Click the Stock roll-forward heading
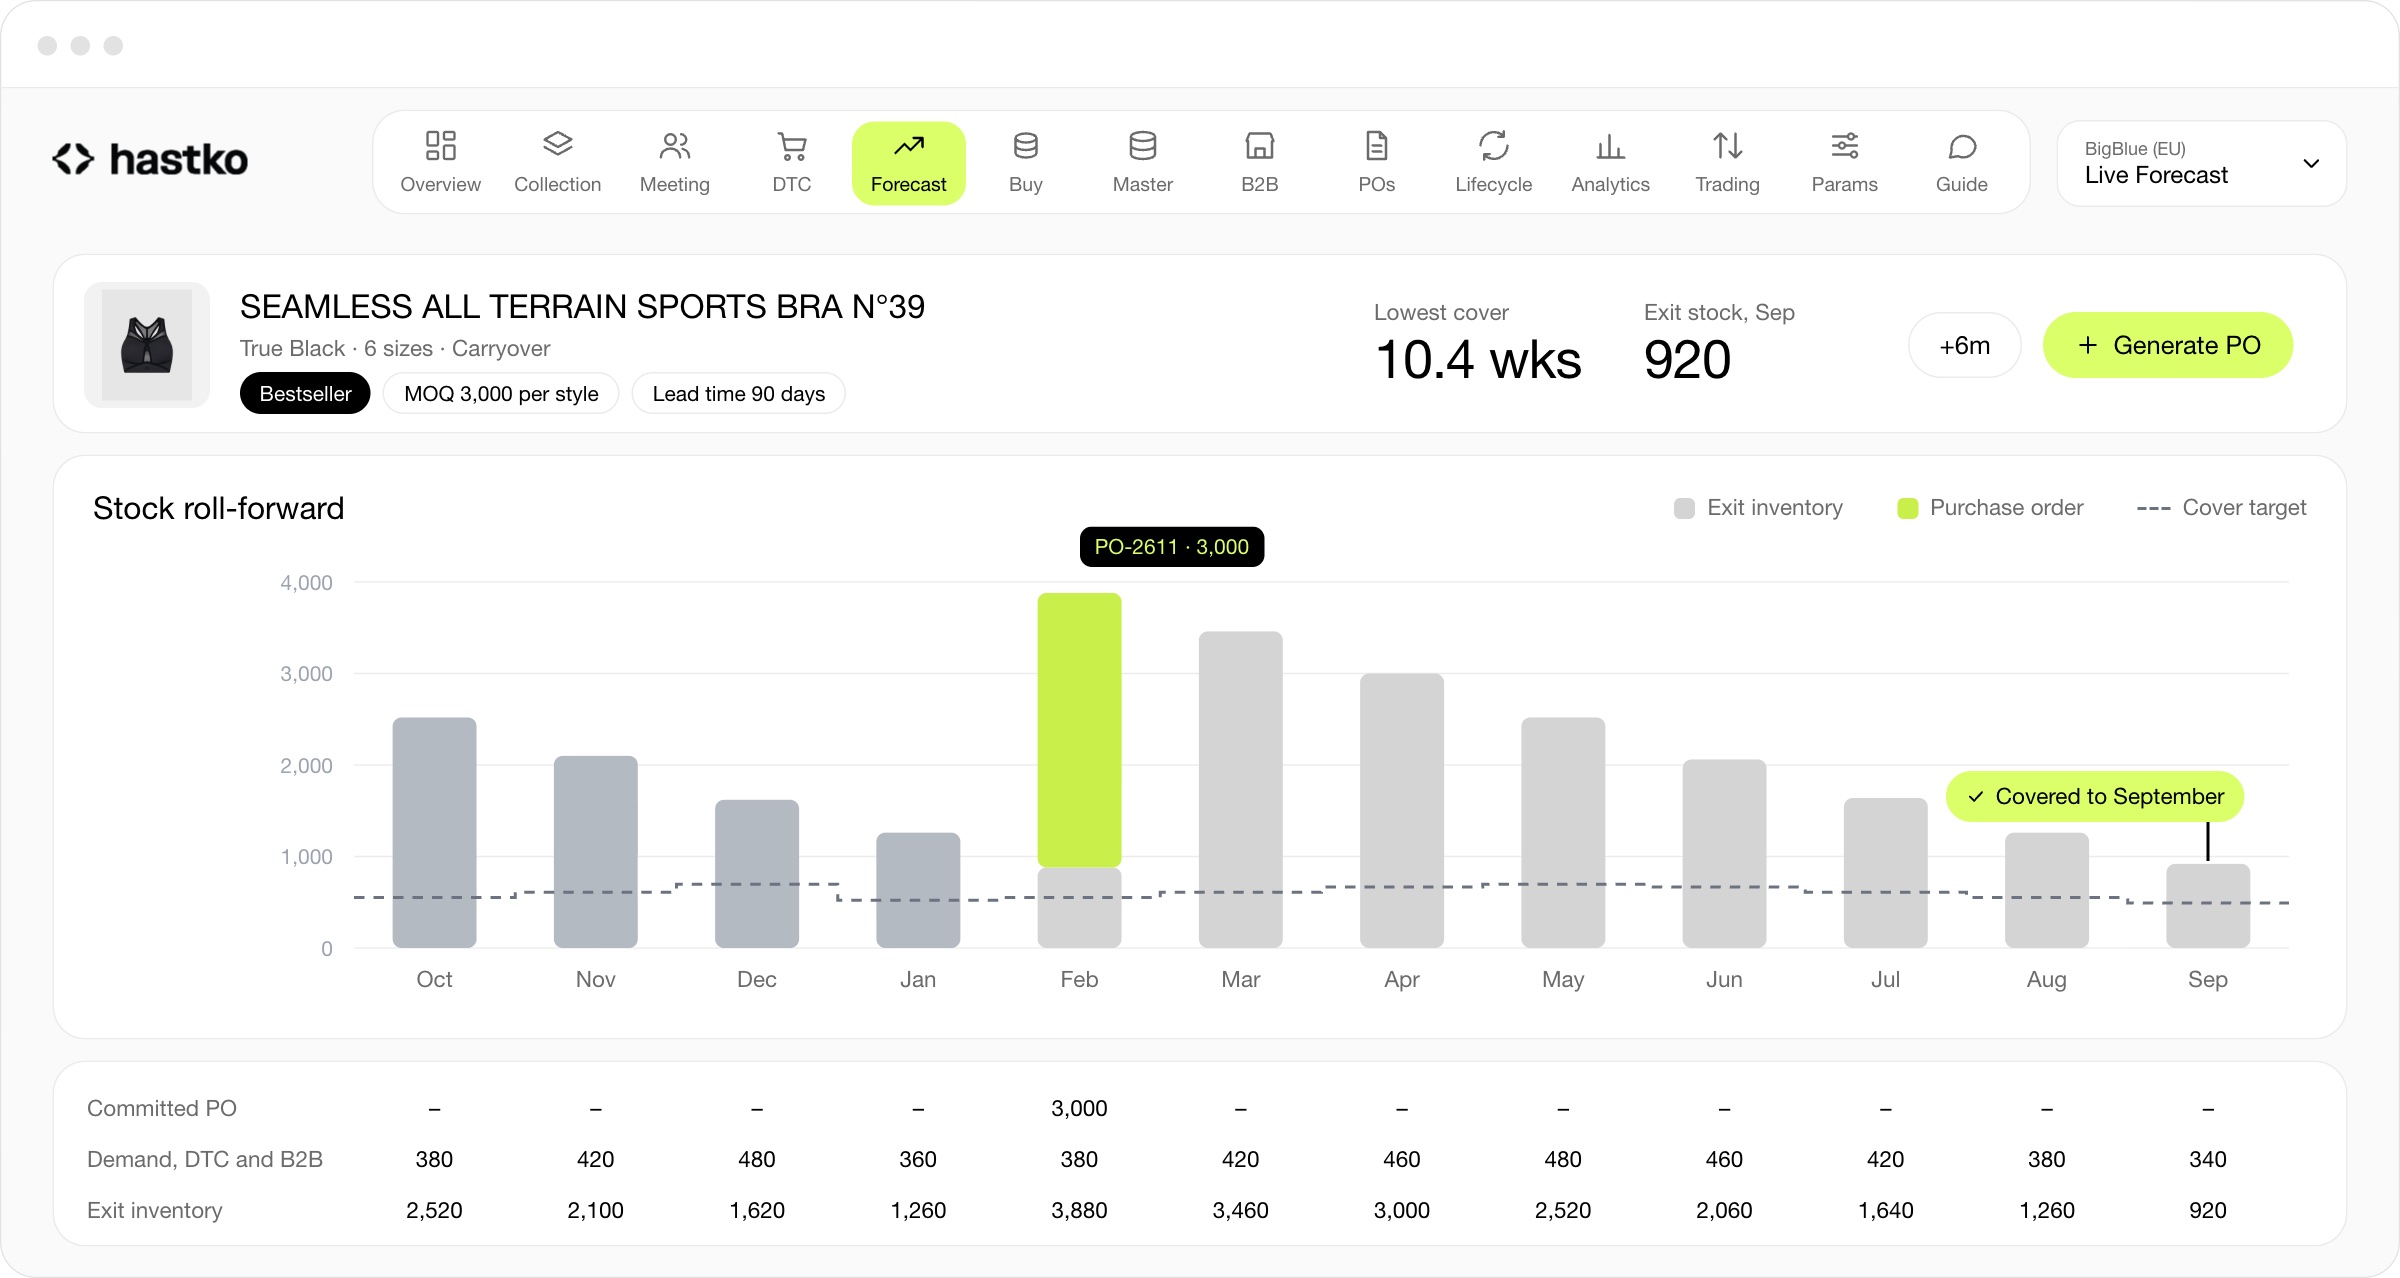2400x1278 pixels. (x=218, y=508)
